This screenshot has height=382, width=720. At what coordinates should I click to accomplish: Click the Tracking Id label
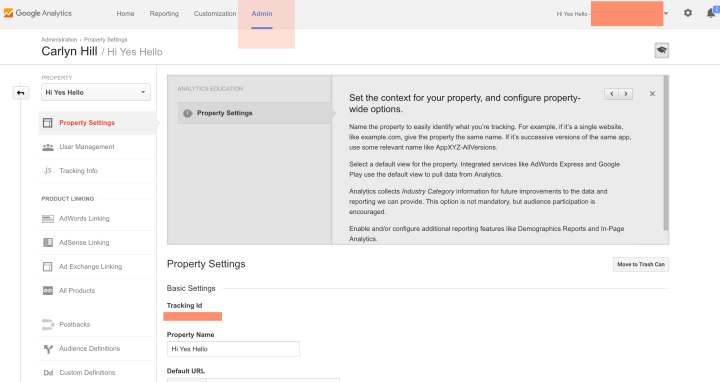[185, 305]
